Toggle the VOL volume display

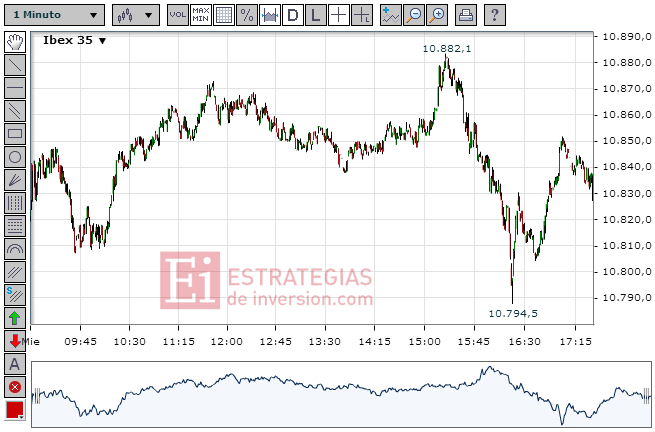click(x=178, y=15)
